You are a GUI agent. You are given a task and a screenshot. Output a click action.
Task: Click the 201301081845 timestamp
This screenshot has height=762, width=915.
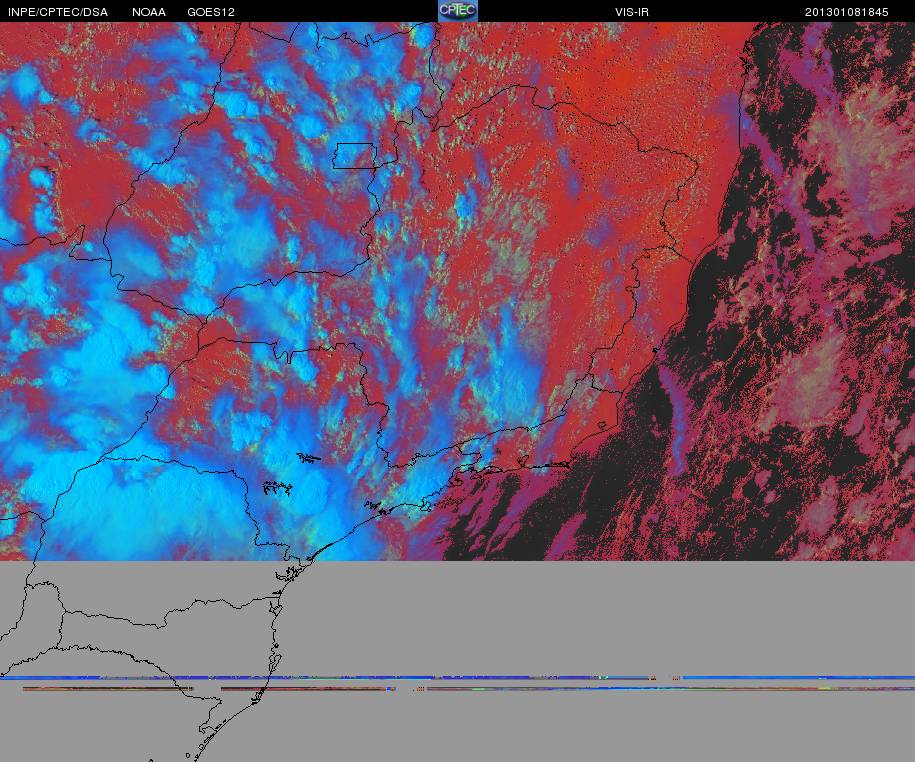[x=847, y=12]
